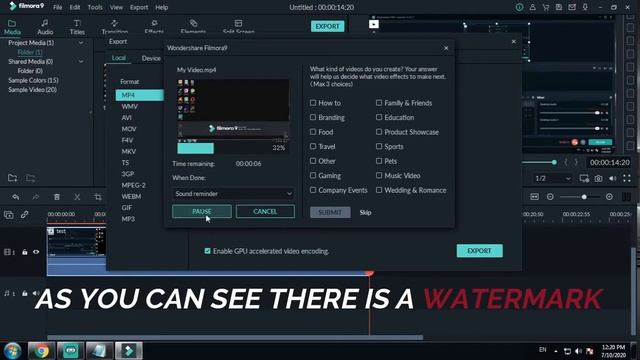Screen dimensions: 640x360
Task: Click the timeline zoom in plus icon
Action: coord(609,197)
